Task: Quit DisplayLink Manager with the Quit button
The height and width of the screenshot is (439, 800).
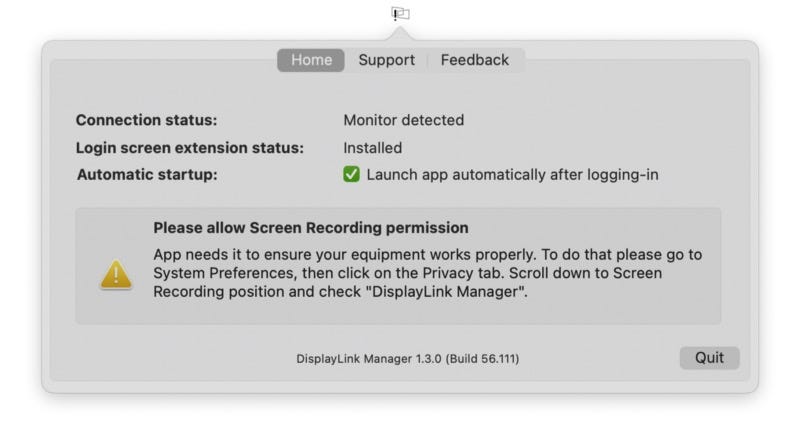Action: tap(709, 358)
